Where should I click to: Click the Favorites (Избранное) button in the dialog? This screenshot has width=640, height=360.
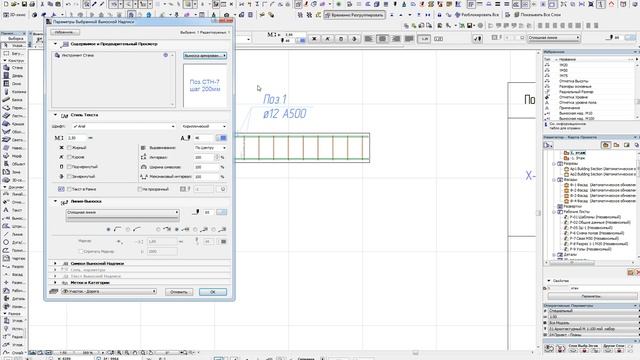(65, 32)
